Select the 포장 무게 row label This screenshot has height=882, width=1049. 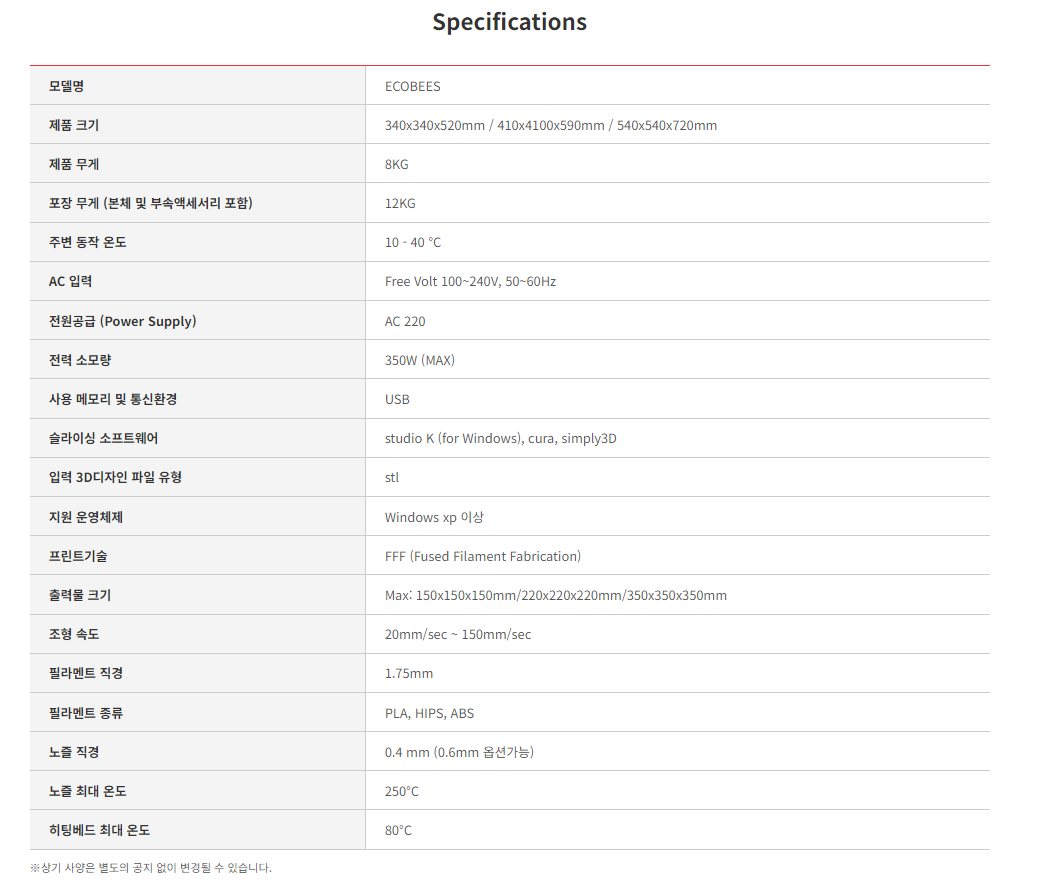tap(150, 203)
